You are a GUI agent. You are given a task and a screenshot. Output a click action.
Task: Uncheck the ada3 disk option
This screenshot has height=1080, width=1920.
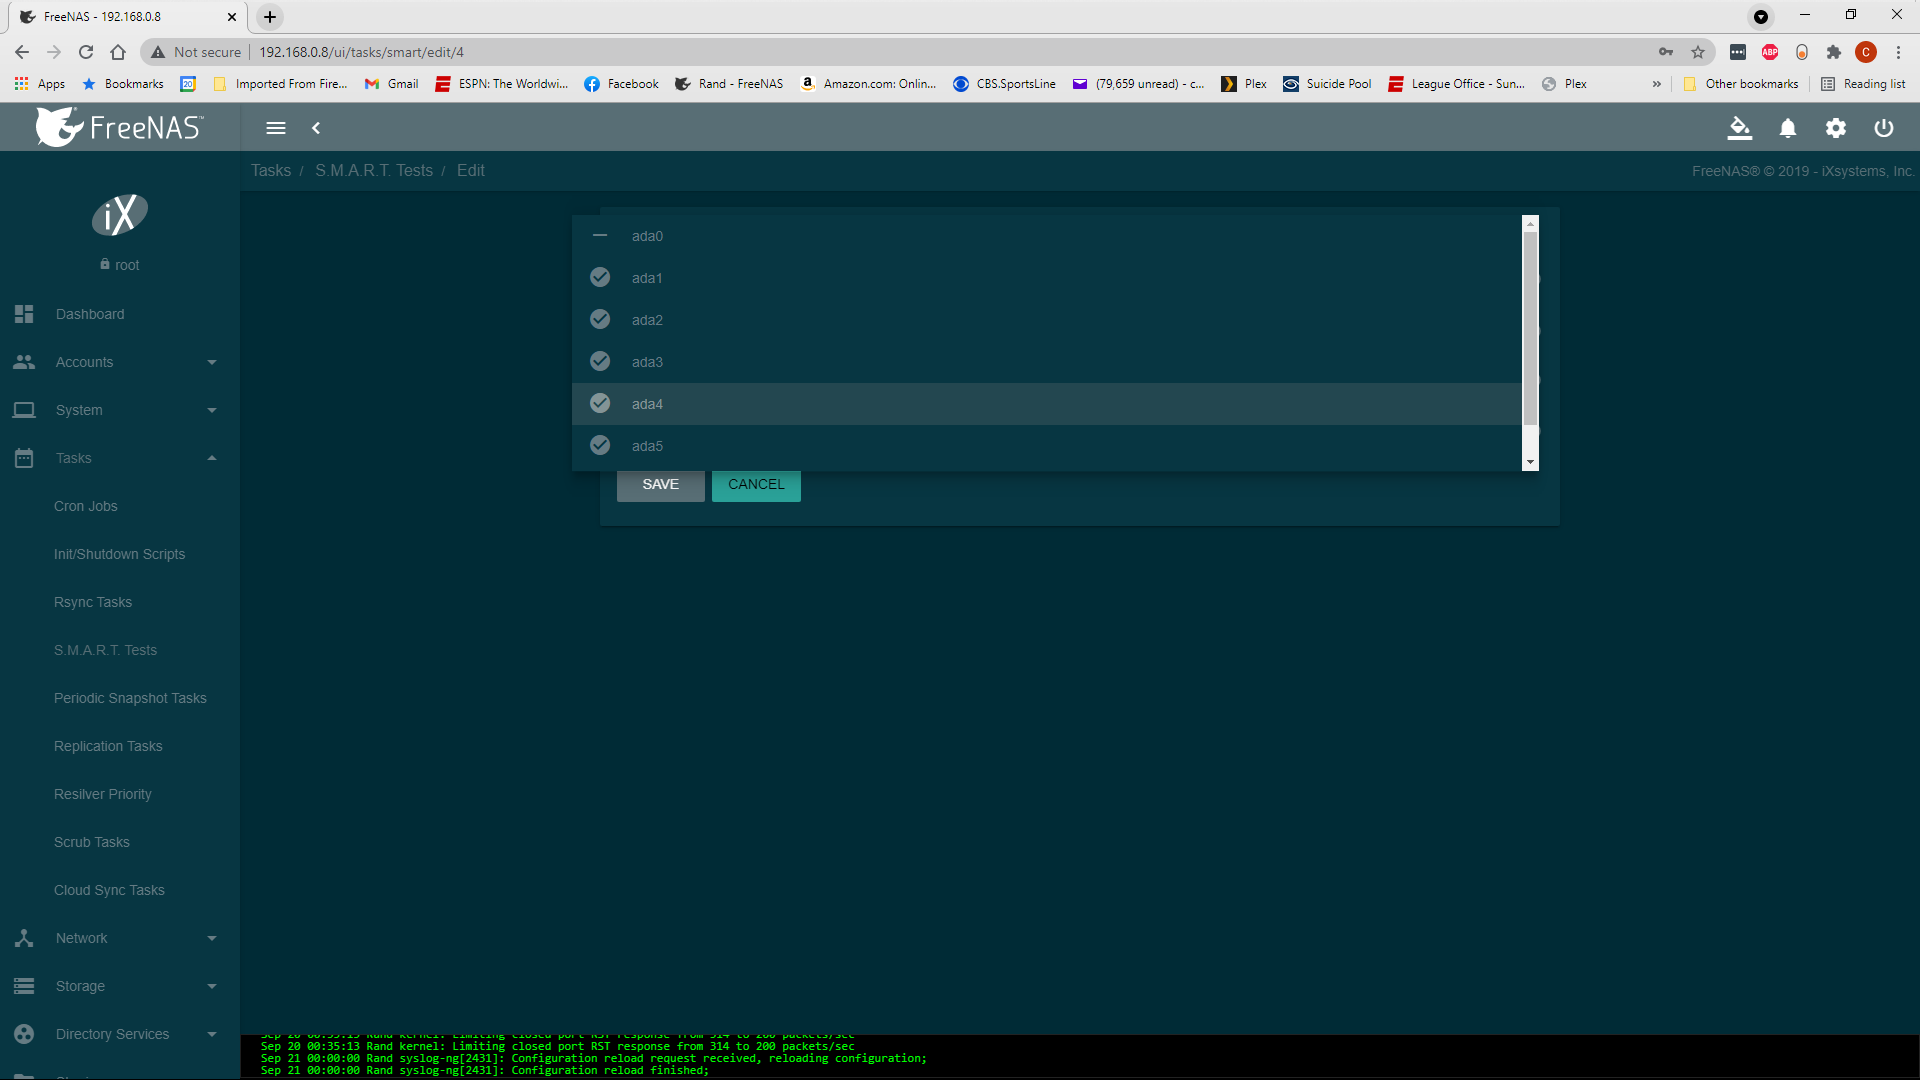(x=1047, y=362)
